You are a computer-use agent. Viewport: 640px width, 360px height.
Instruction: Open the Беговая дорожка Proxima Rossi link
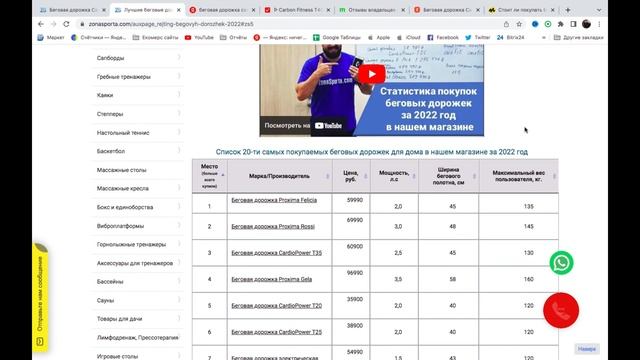click(x=273, y=227)
